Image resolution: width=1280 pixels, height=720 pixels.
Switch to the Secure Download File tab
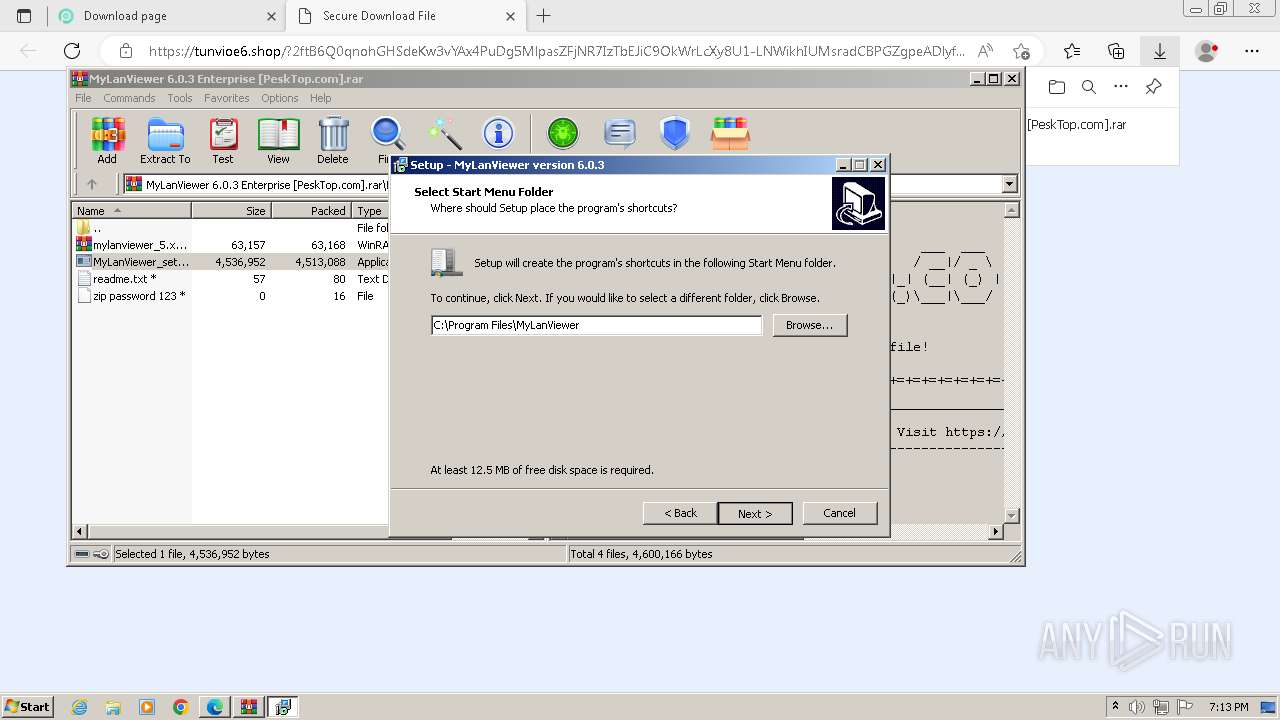pyautogui.click(x=405, y=16)
